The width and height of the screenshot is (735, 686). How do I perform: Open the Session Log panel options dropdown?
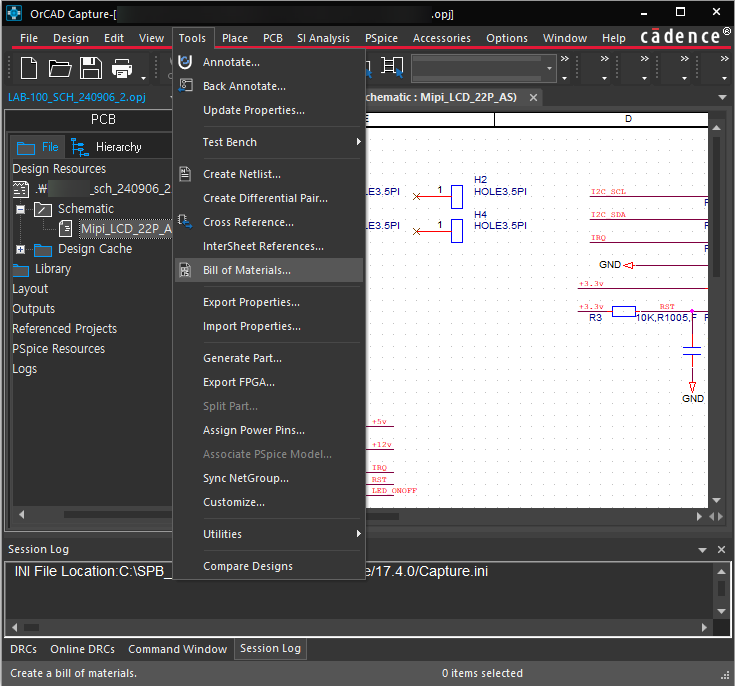702,550
